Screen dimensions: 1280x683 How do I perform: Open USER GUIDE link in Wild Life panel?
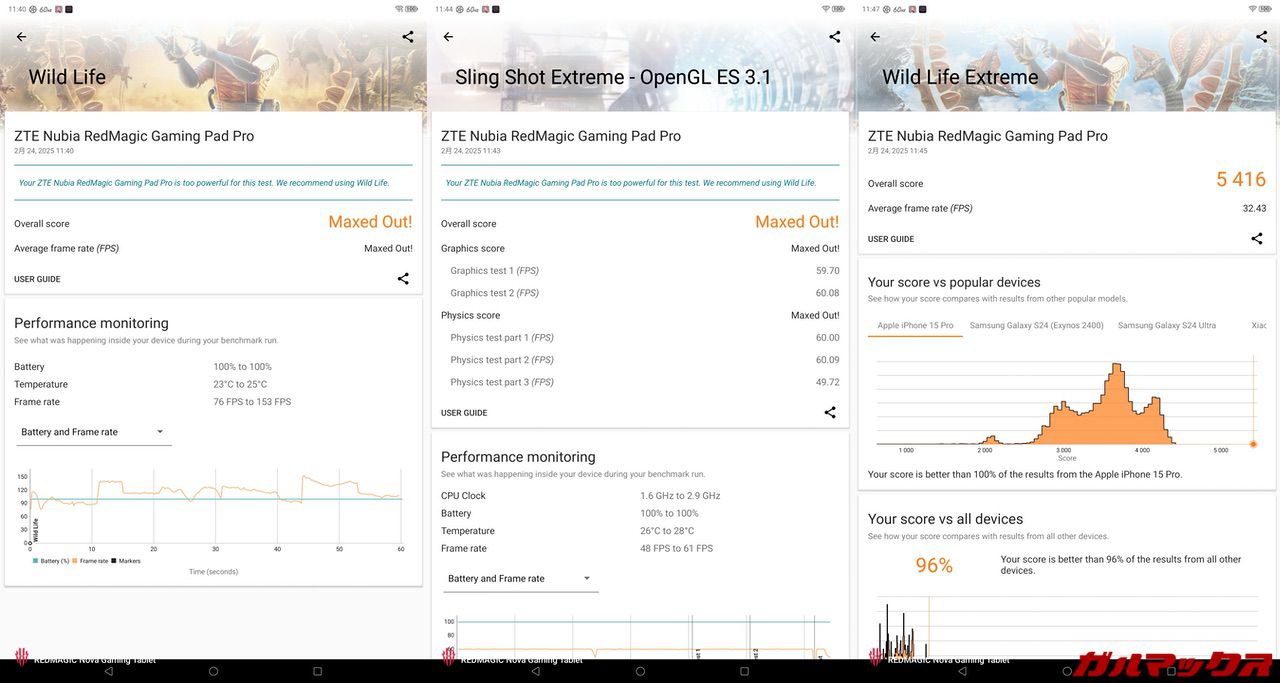click(x=37, y=279)
